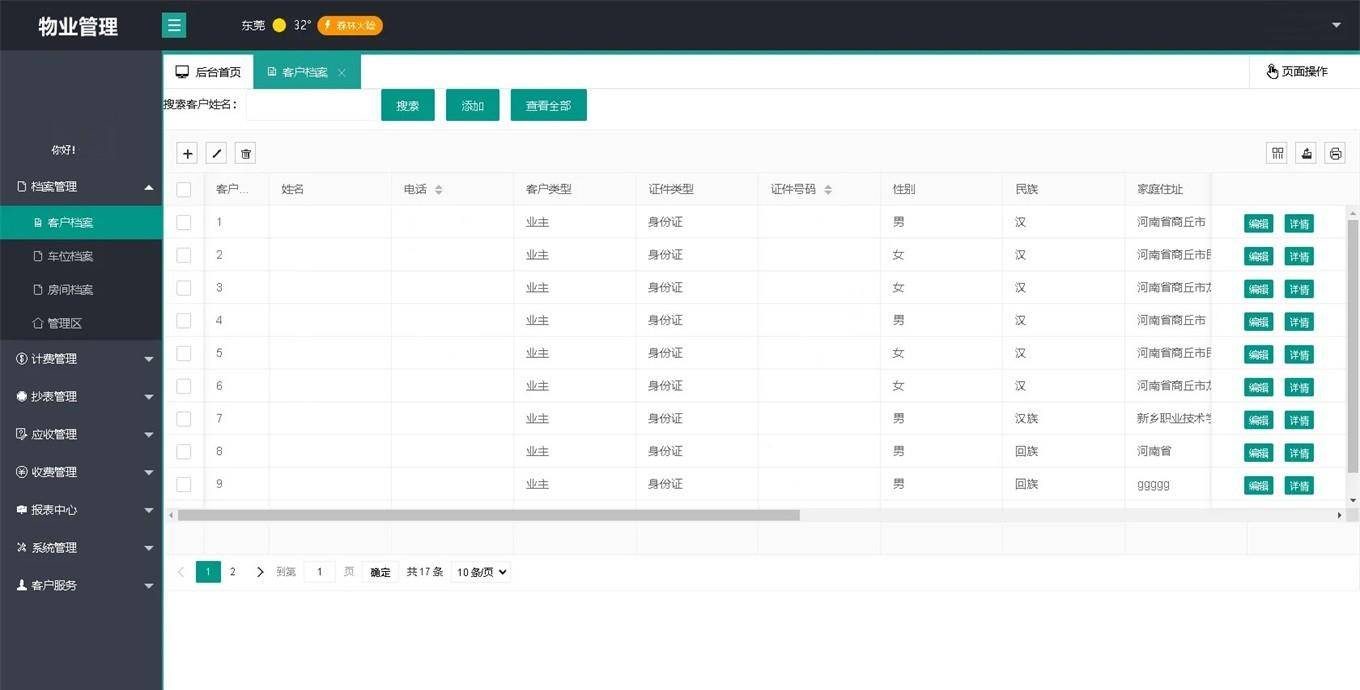Screen dimensions: 1360x690
Task: Click the current page 1 button
Action: 208,572
